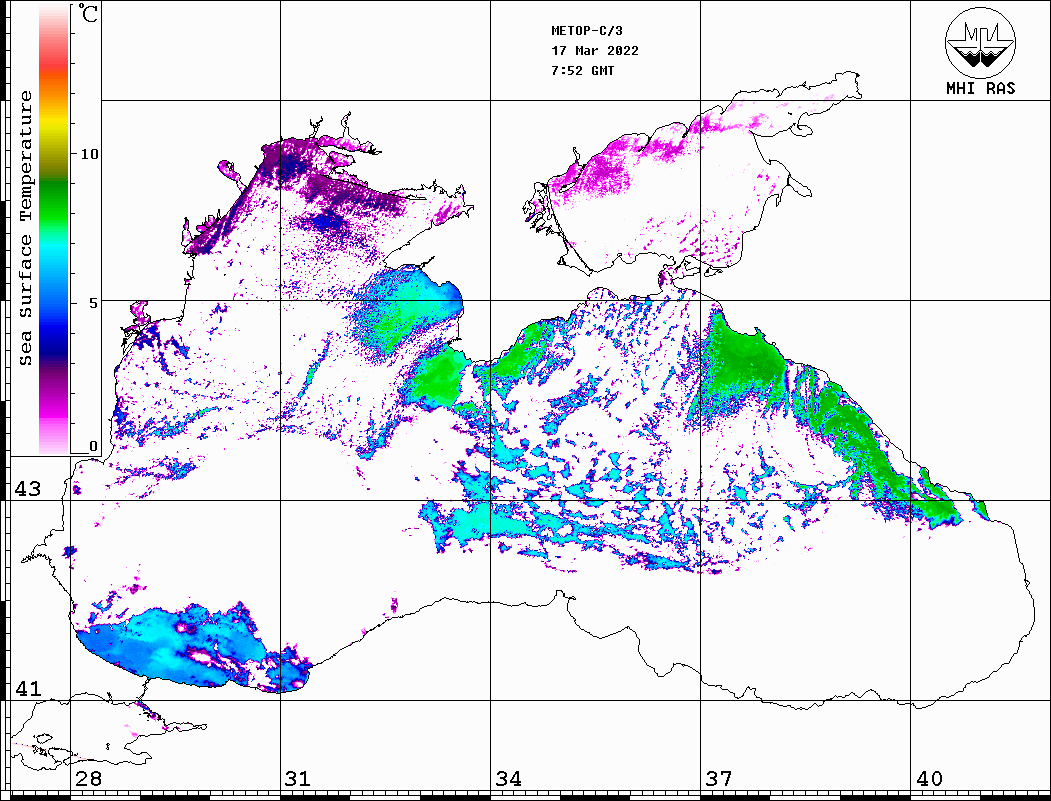
Task: Click the longitude label 34
Action: [508, 778]
